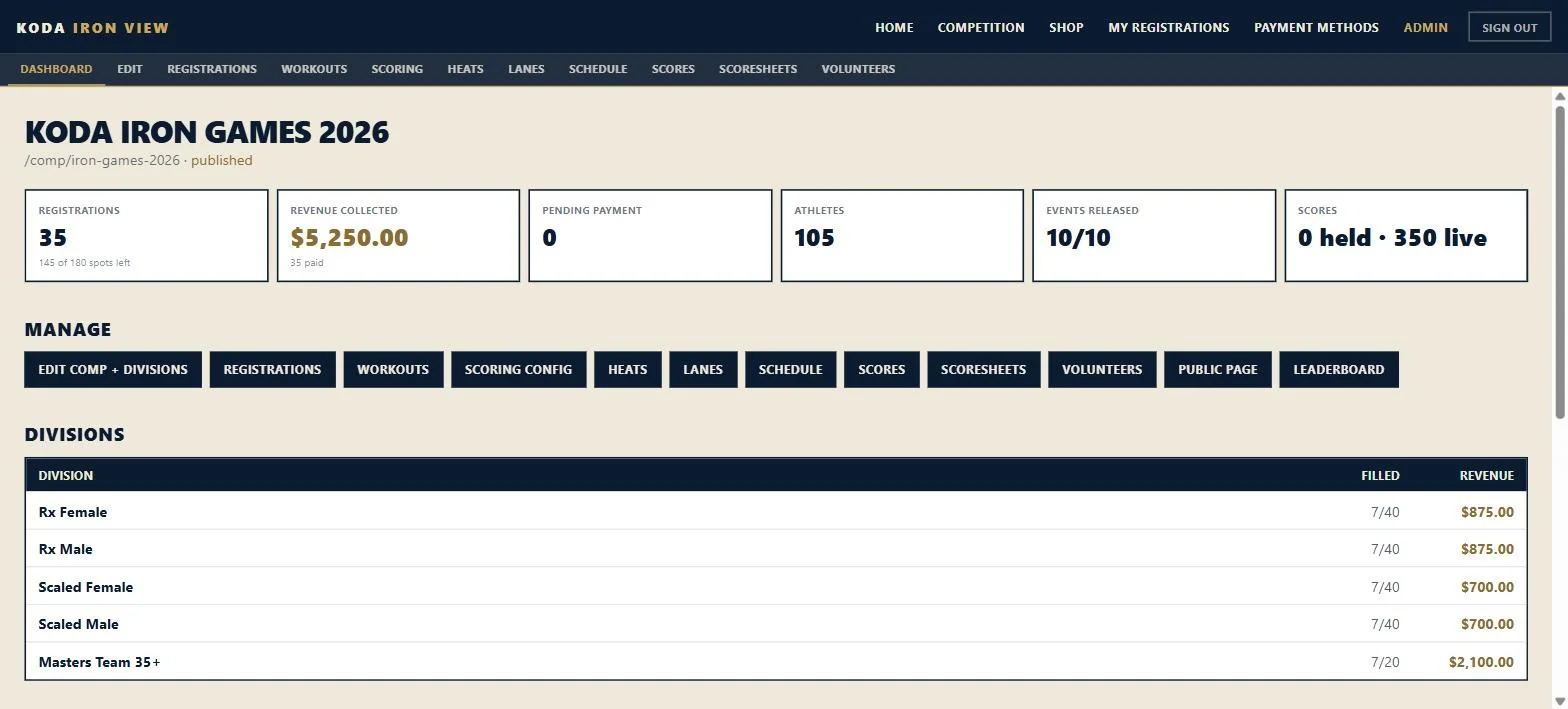The height and width of the screenshot is (709, 1568).
Task: Click the '0 held · 350 live' scores value
Action: coord(1392,238)
